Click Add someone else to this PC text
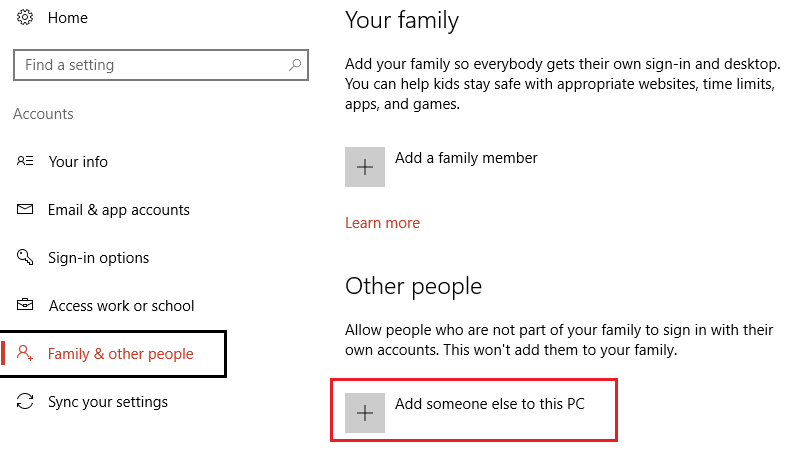 (490, 405)
